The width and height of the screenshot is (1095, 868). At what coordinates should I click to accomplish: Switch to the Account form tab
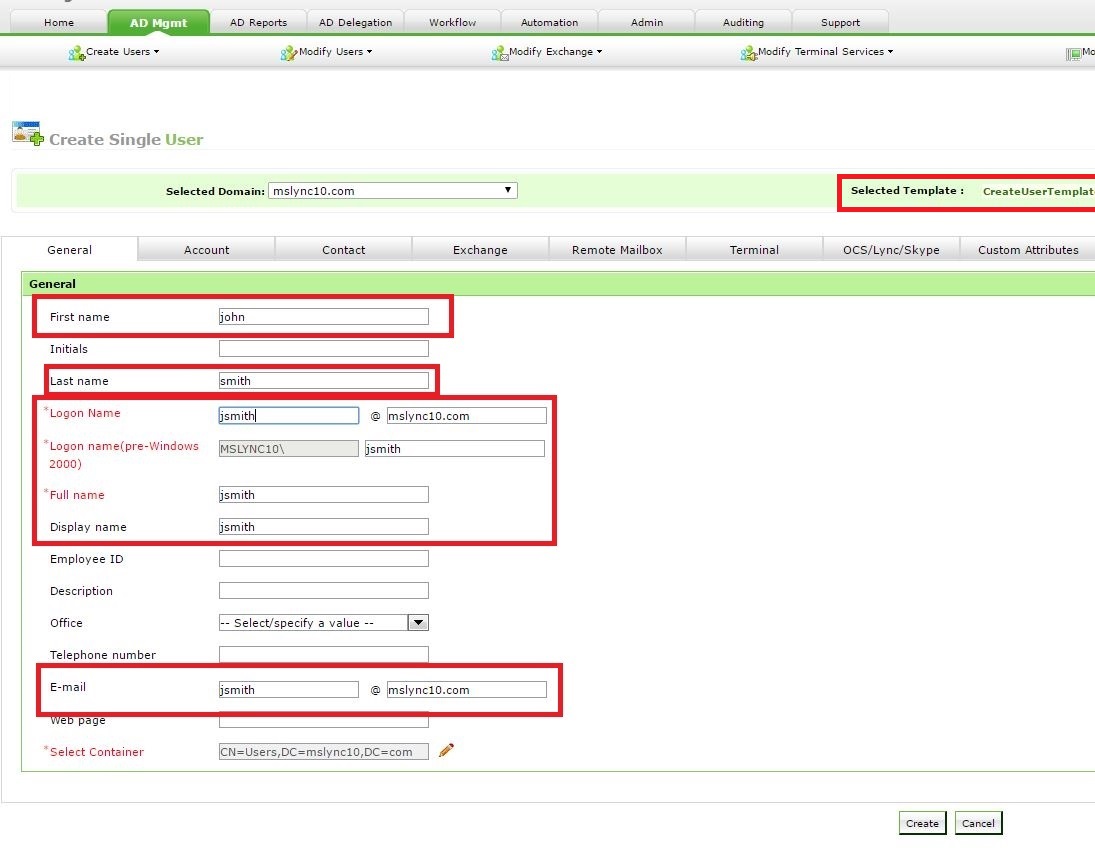(206, 250)
